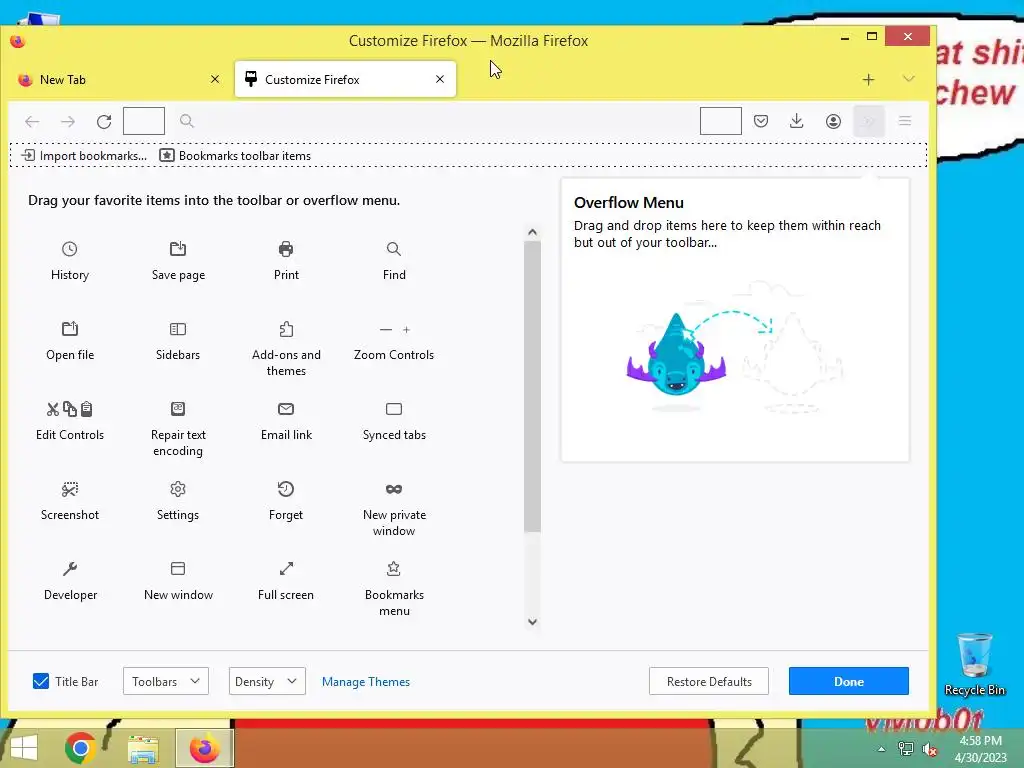Click the Restore Defaults button
Viewport: 1024px width, 768px height.
coord(709,681)
